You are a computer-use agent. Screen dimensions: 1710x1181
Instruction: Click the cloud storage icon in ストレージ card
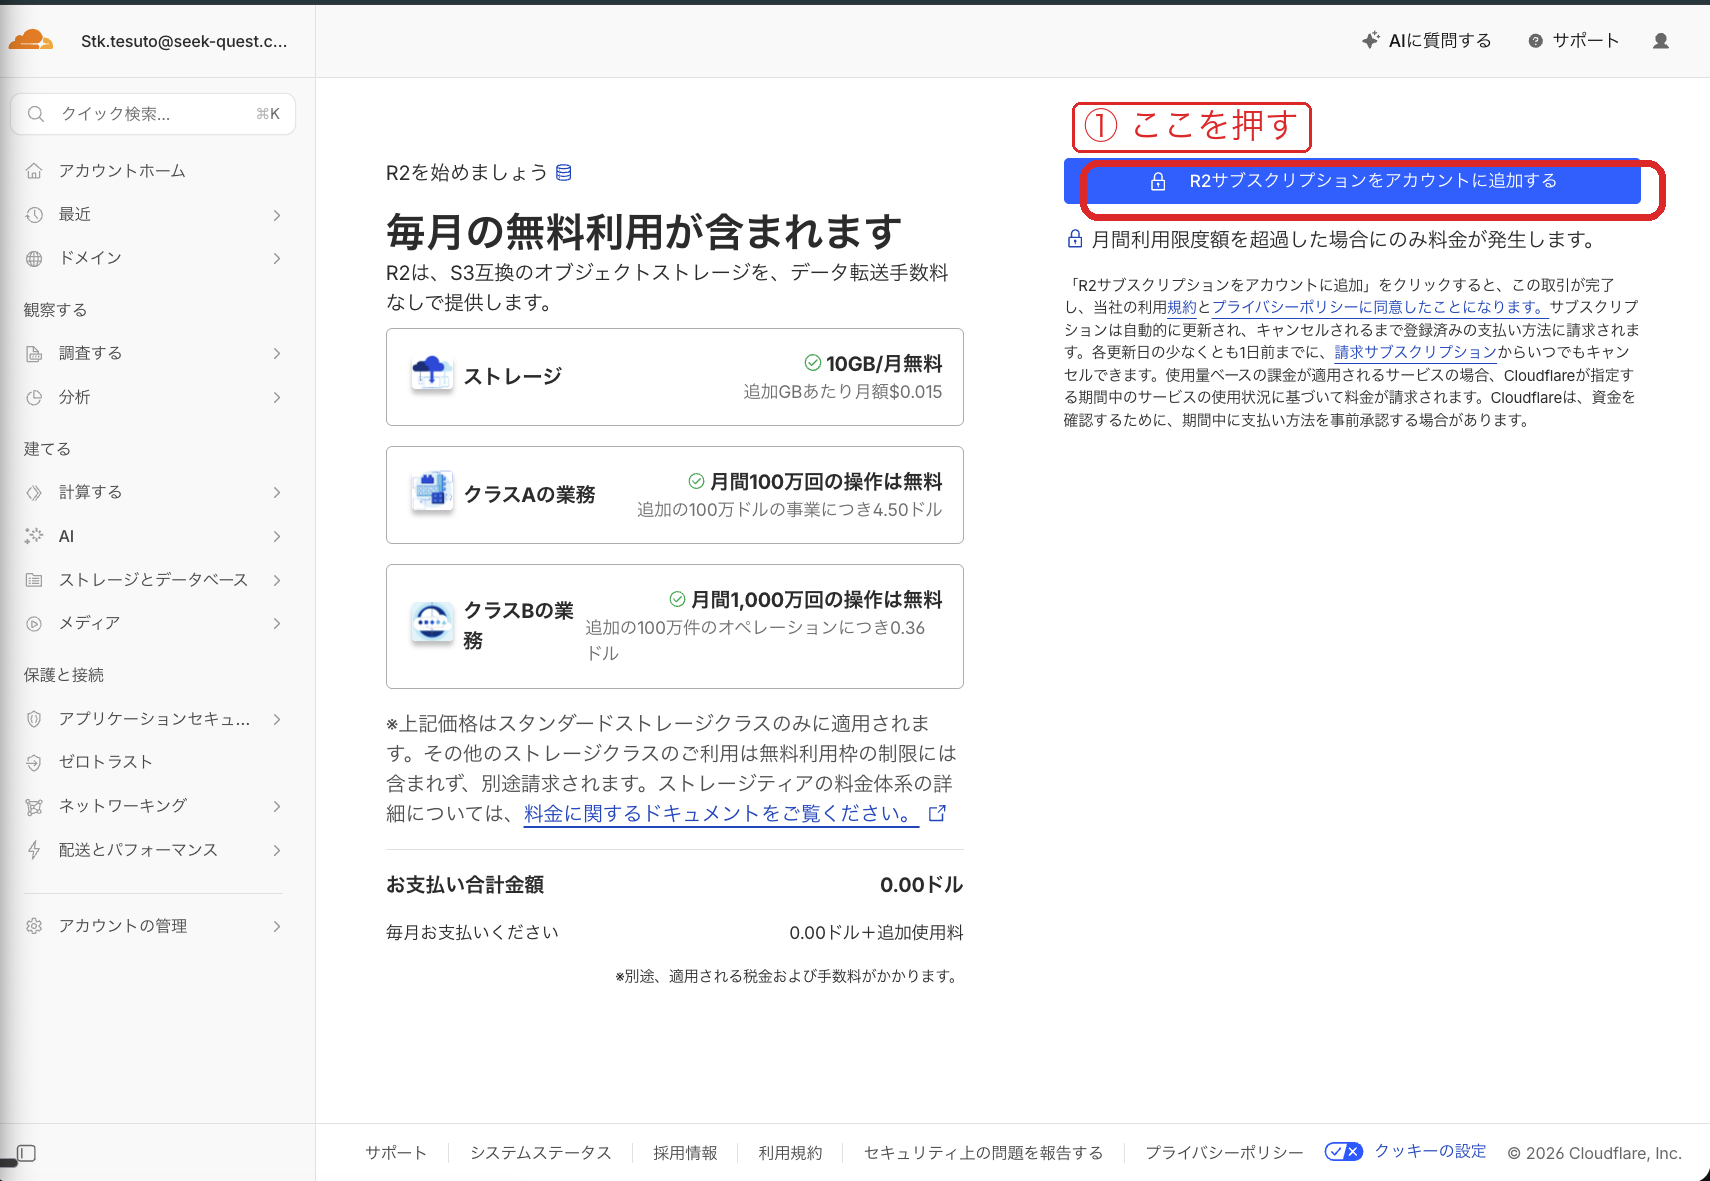pyautogui.click(x=432, y=374)
